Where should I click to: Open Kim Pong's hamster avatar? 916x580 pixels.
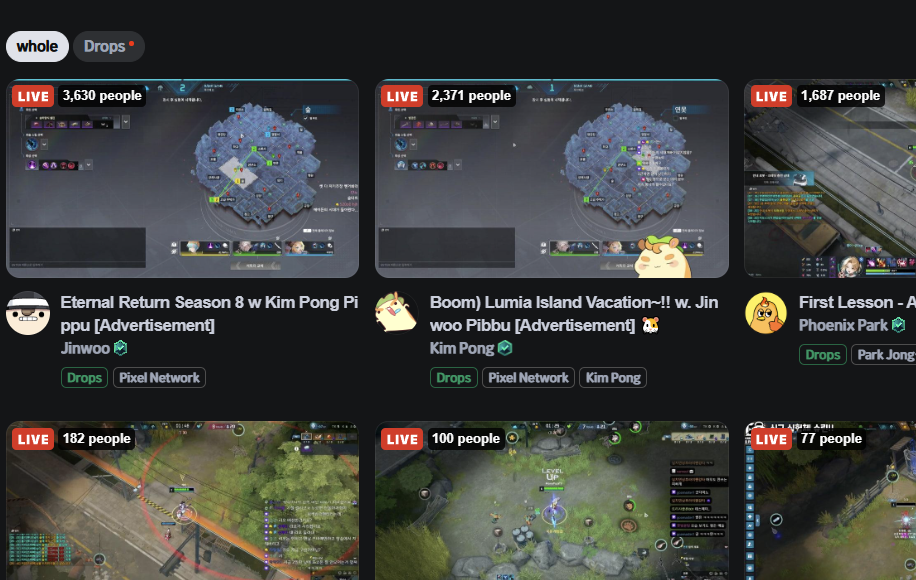pos(397,313)
